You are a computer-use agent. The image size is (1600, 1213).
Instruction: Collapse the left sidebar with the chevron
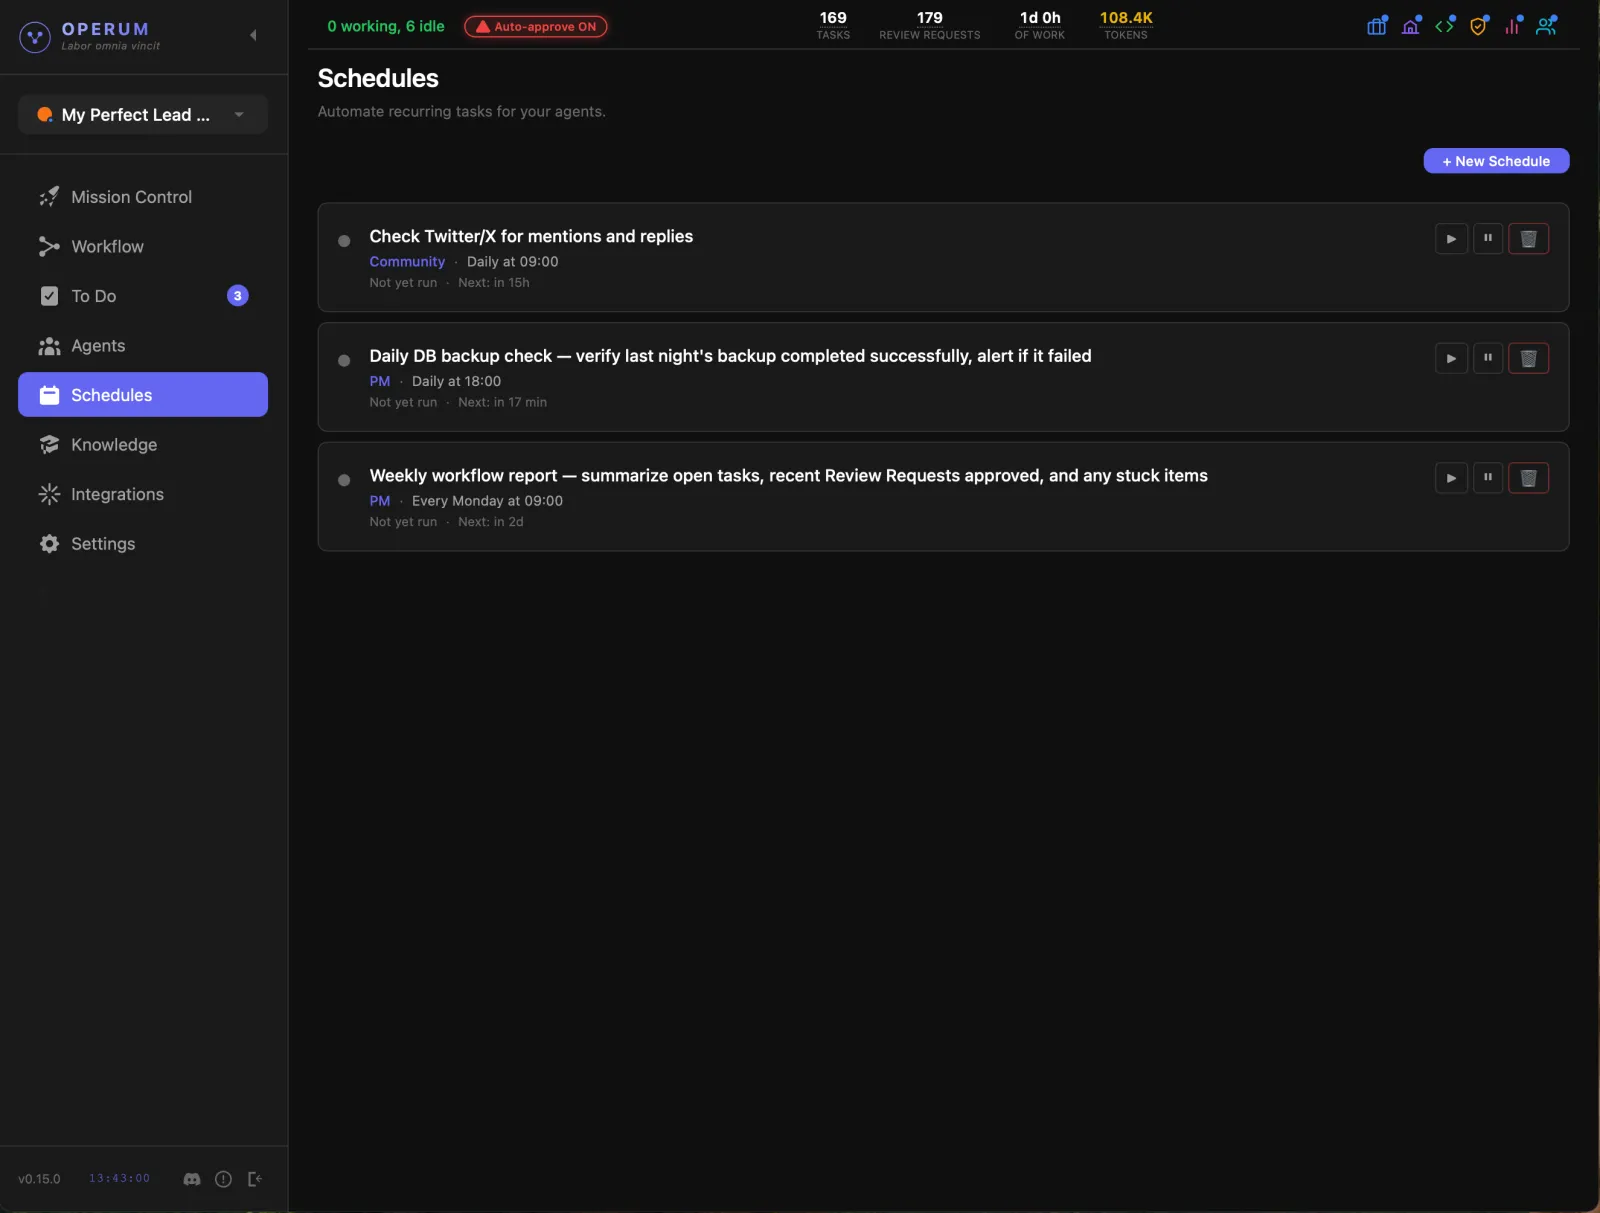[253, 34]
